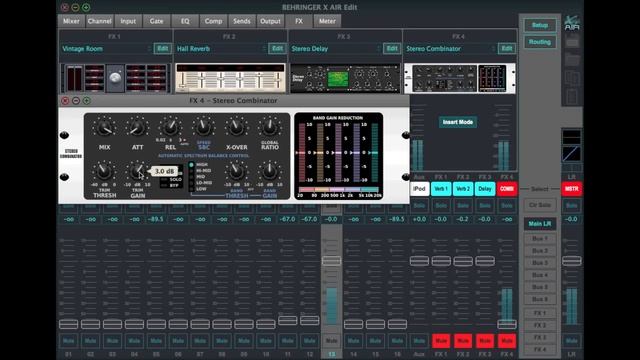Click the Clr Solo button
The height and width of the screenshot is (360, 640).
[x=540, y=205]
